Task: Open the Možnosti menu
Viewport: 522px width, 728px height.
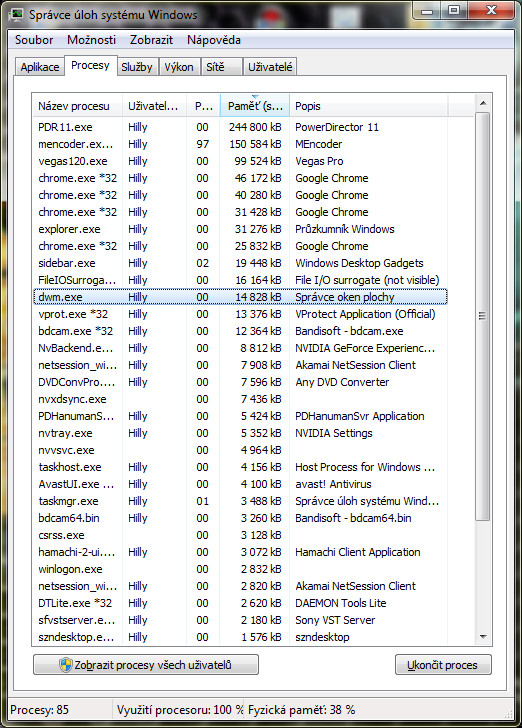Action: pyautogui.click(x=91, y=40)
